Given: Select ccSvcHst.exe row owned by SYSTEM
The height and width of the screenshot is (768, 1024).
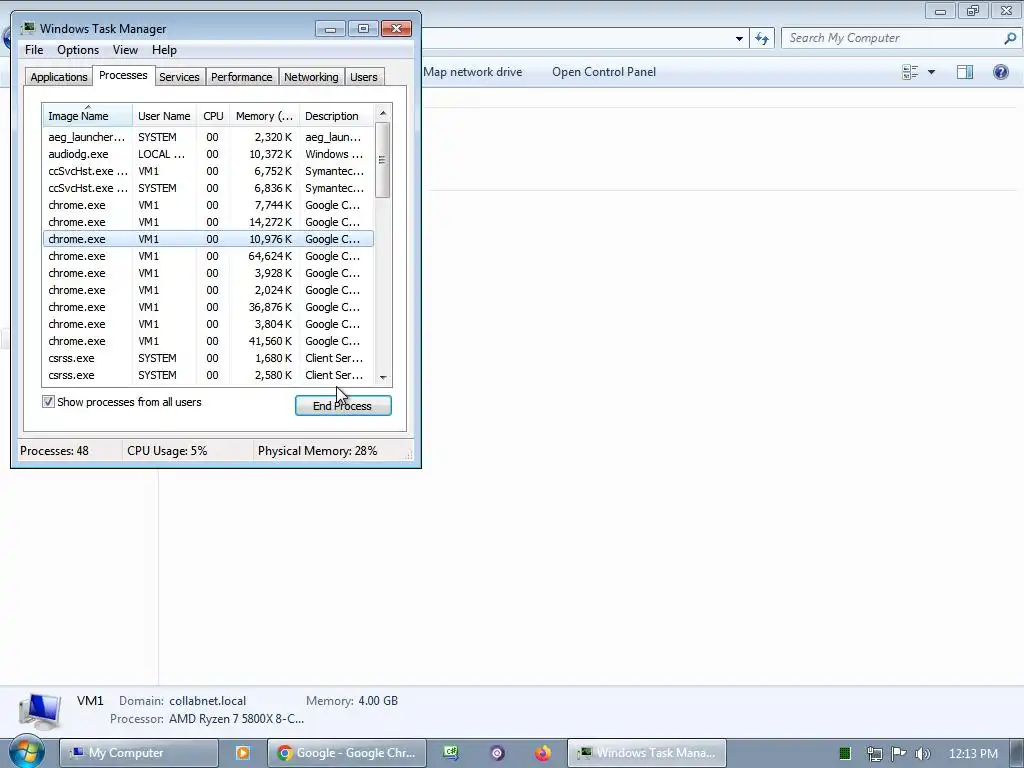Looking at the screenshot, I should (208, 188).
